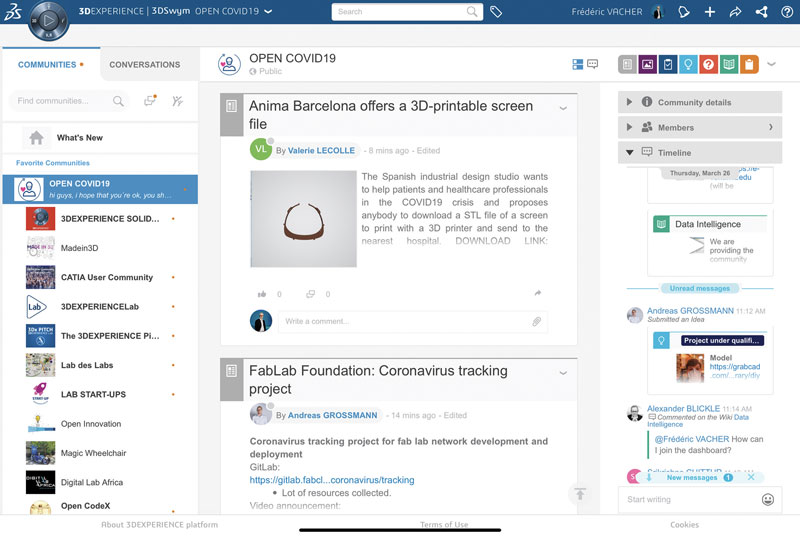Screen dimensions: 800x536
Task: Open About 3DEXPERIENCE platform link
Action: 159,524
